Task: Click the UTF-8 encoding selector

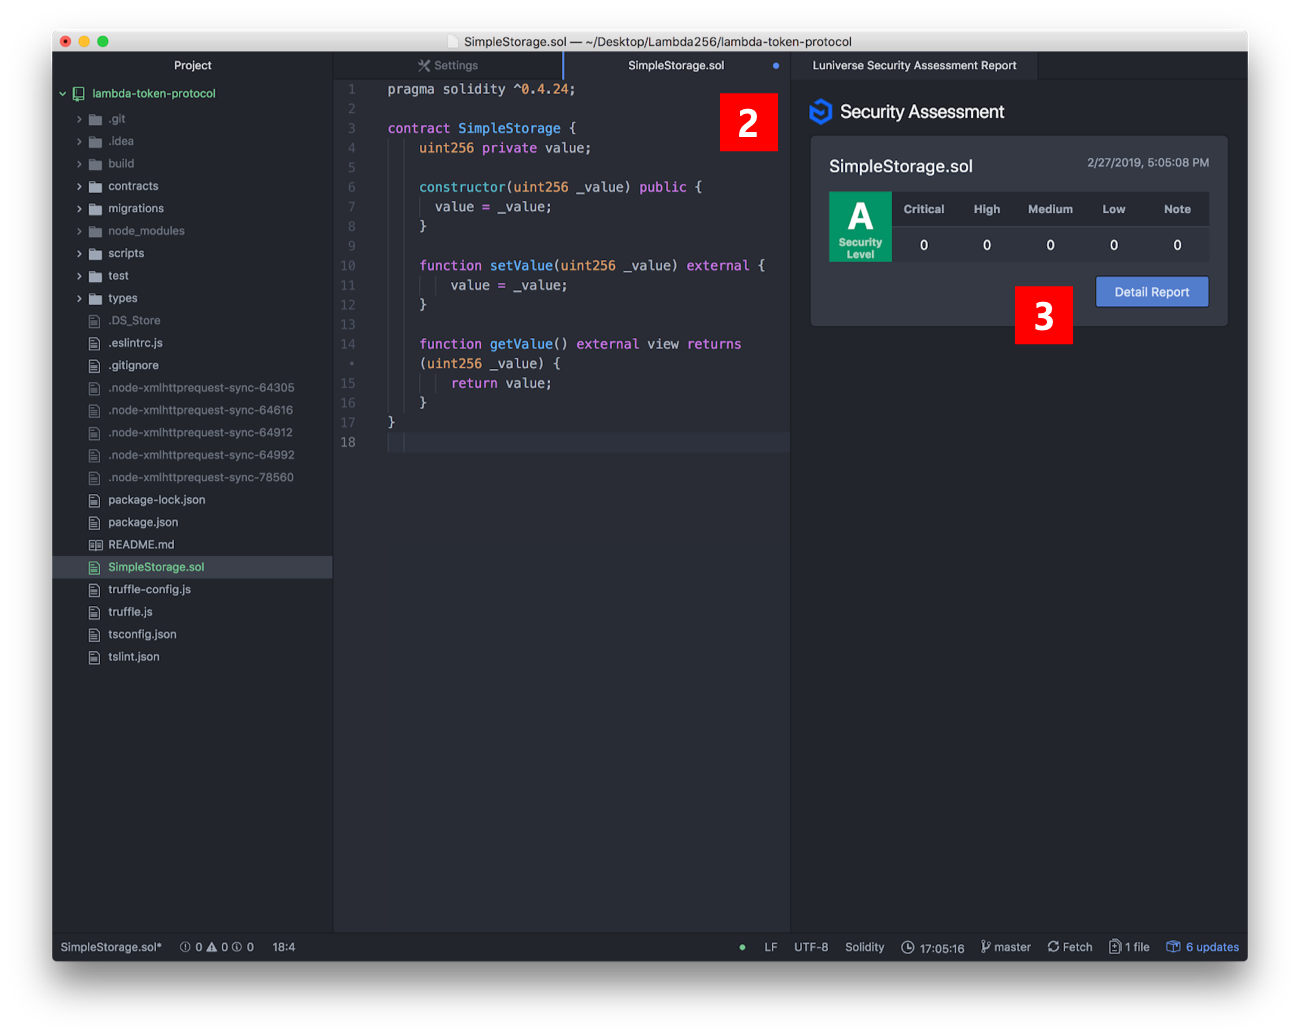Action: click(x=811, y=947)
